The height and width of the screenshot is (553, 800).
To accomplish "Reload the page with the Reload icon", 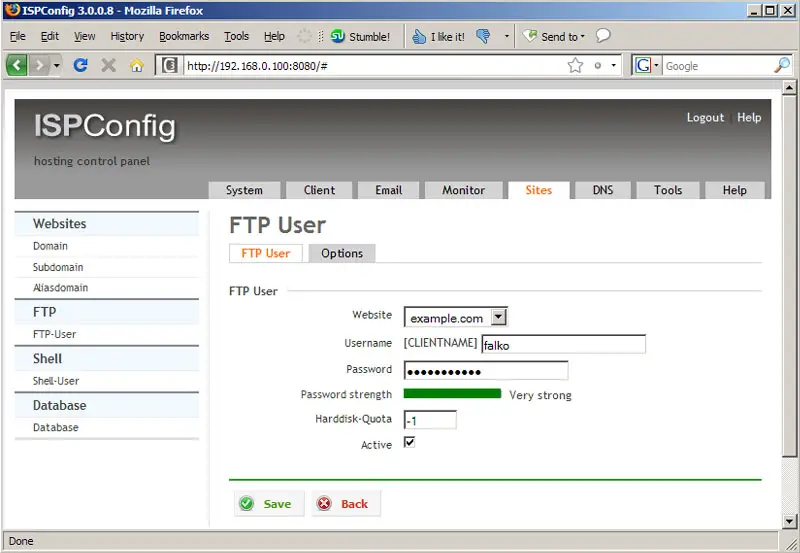I will pos(81,65).
